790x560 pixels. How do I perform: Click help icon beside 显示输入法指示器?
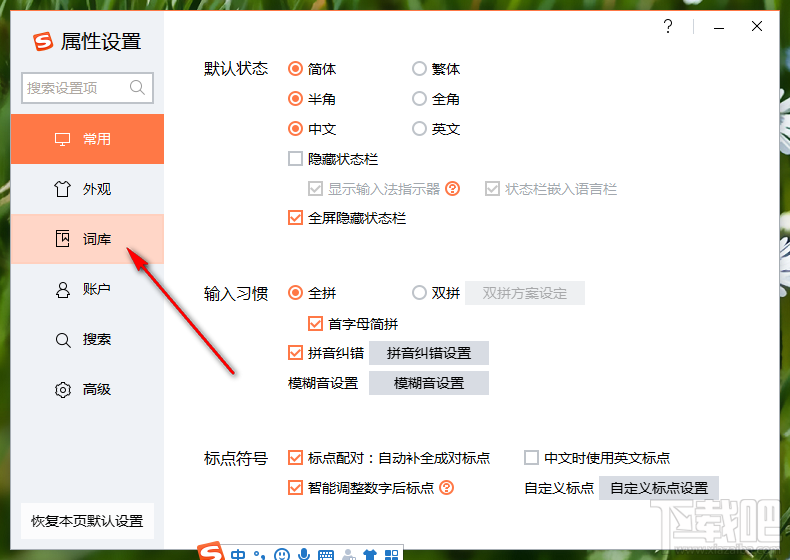click(452, 189)
